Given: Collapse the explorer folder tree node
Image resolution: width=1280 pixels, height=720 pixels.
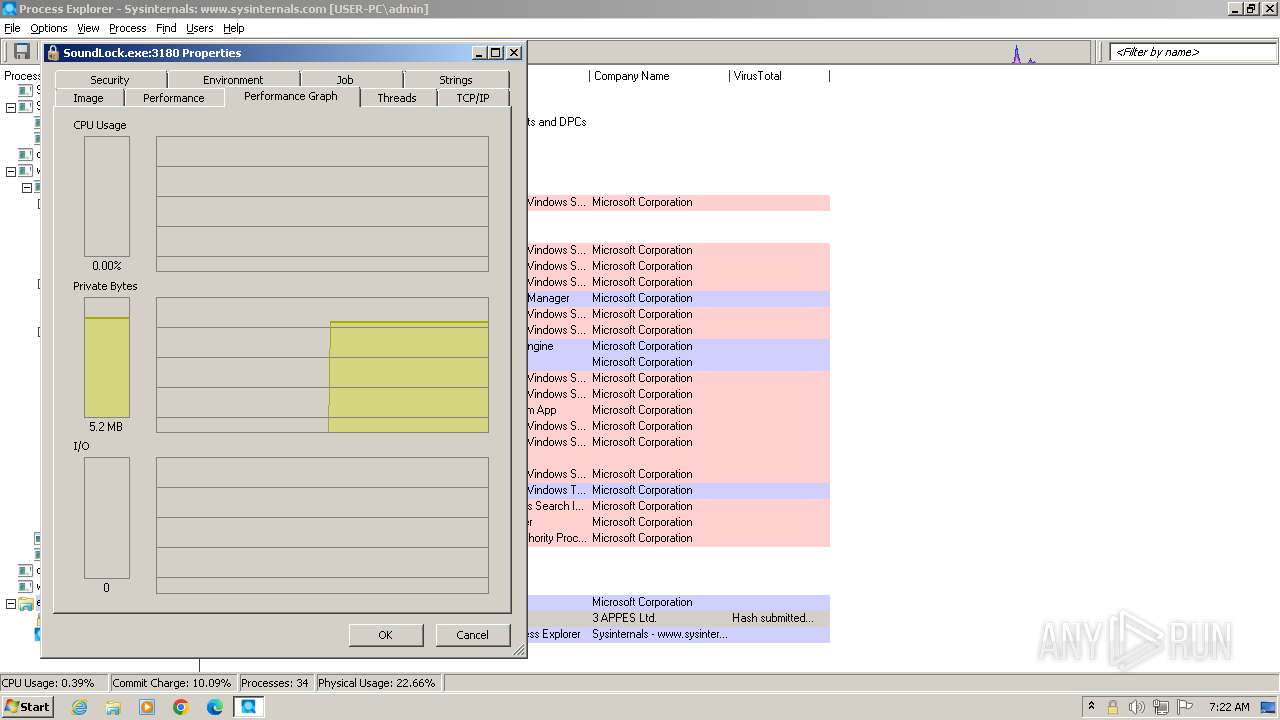Looking at the screenshot, I should 11,604.
